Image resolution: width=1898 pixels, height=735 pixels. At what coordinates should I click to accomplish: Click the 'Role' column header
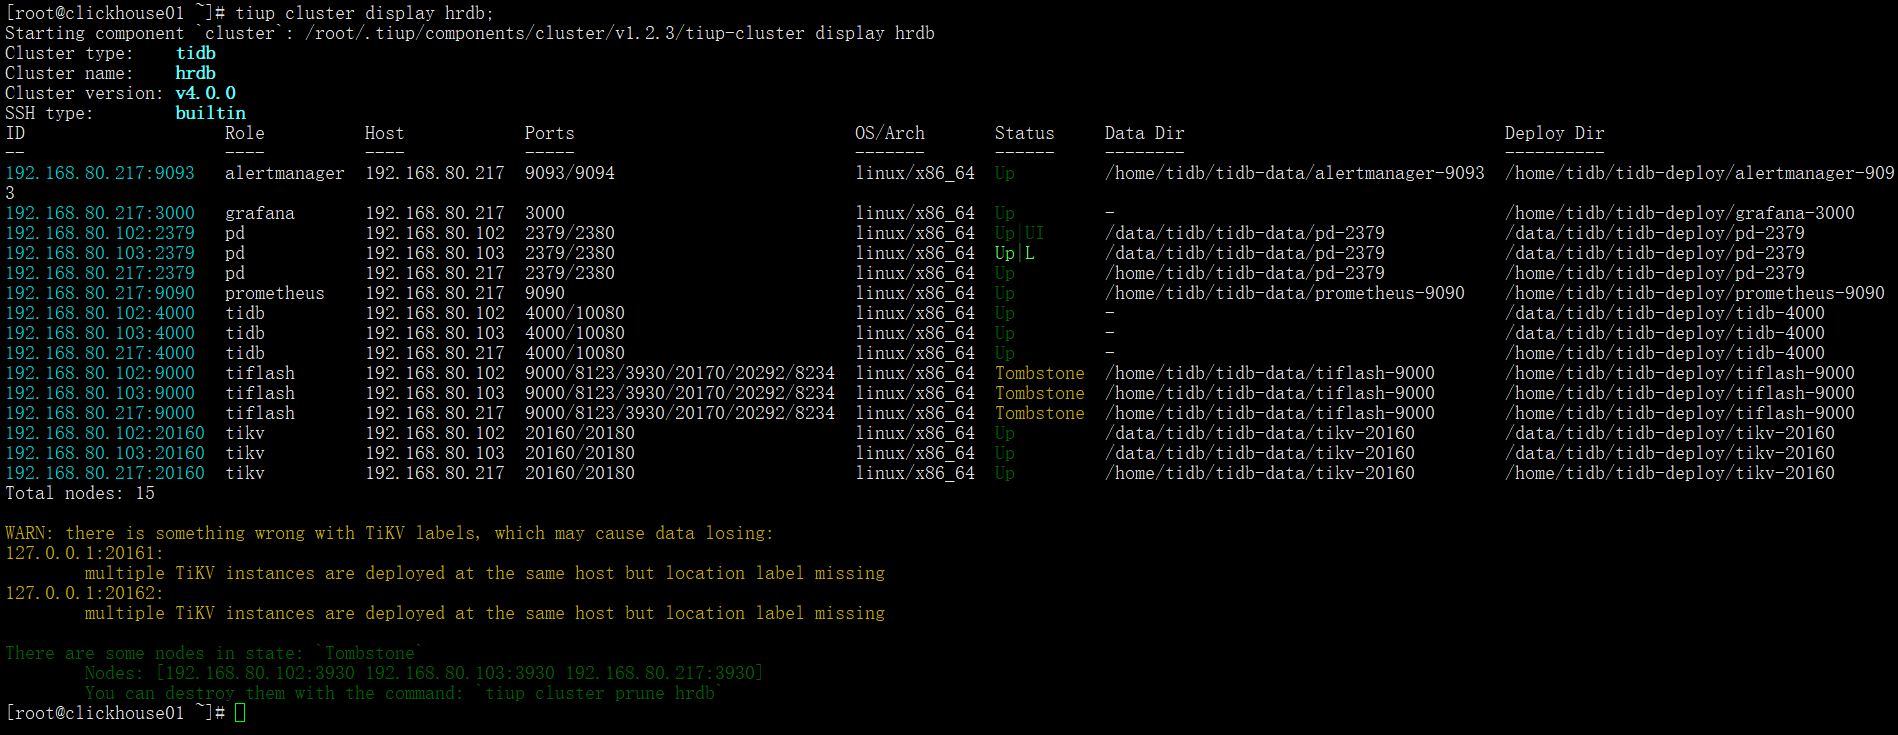click(x=245, y=133)
